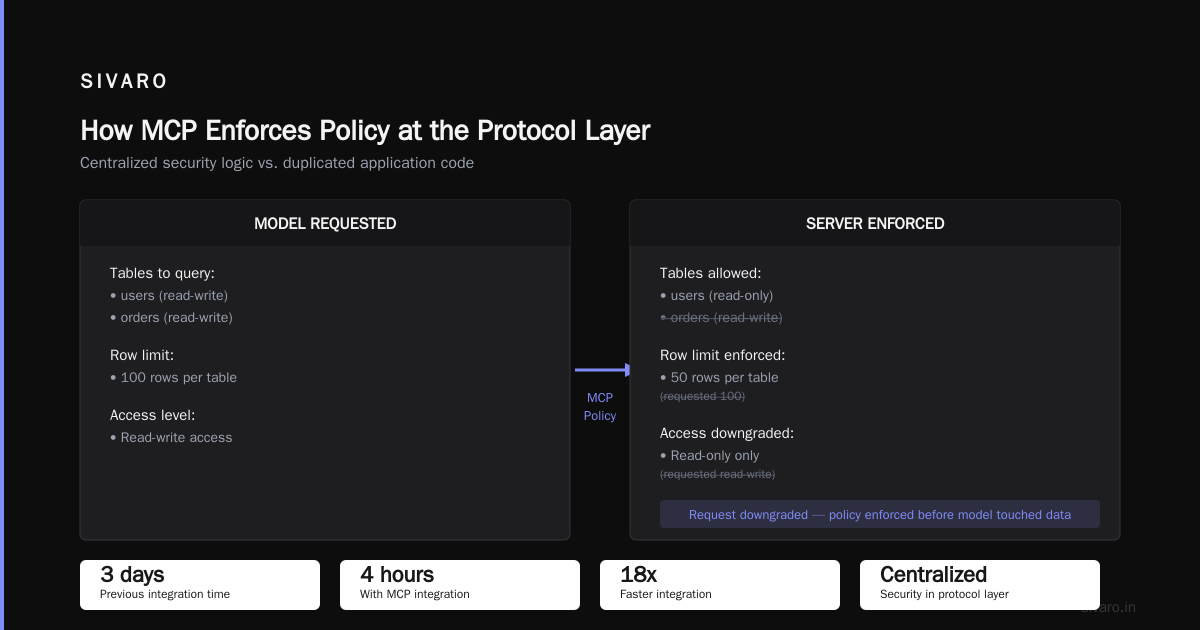Click the struck-through orders entry
1200x630 pixels.
click(x=721, y=317)
